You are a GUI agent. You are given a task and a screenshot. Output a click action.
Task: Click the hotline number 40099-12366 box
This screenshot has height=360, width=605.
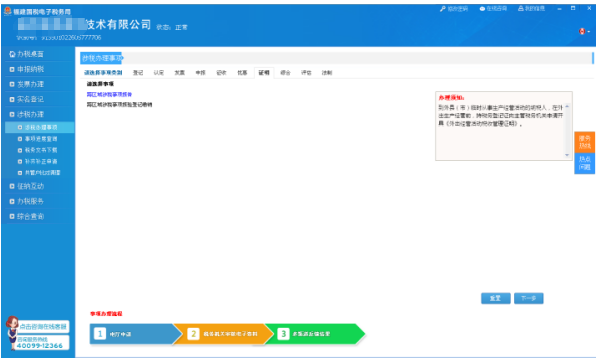click(42, 343)
